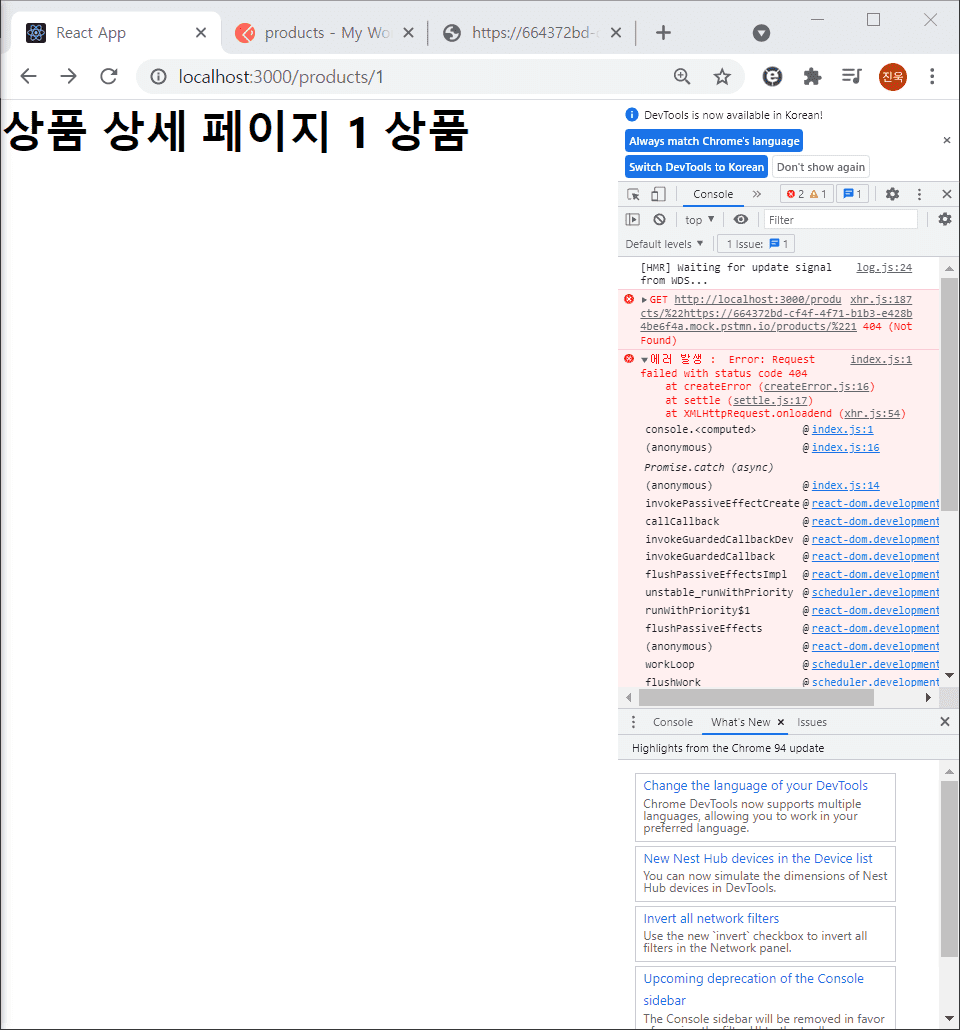Open the createError.js:16 link
Image resolution: width=960 pixels, height=1030 pixels.
pos(816,387)
